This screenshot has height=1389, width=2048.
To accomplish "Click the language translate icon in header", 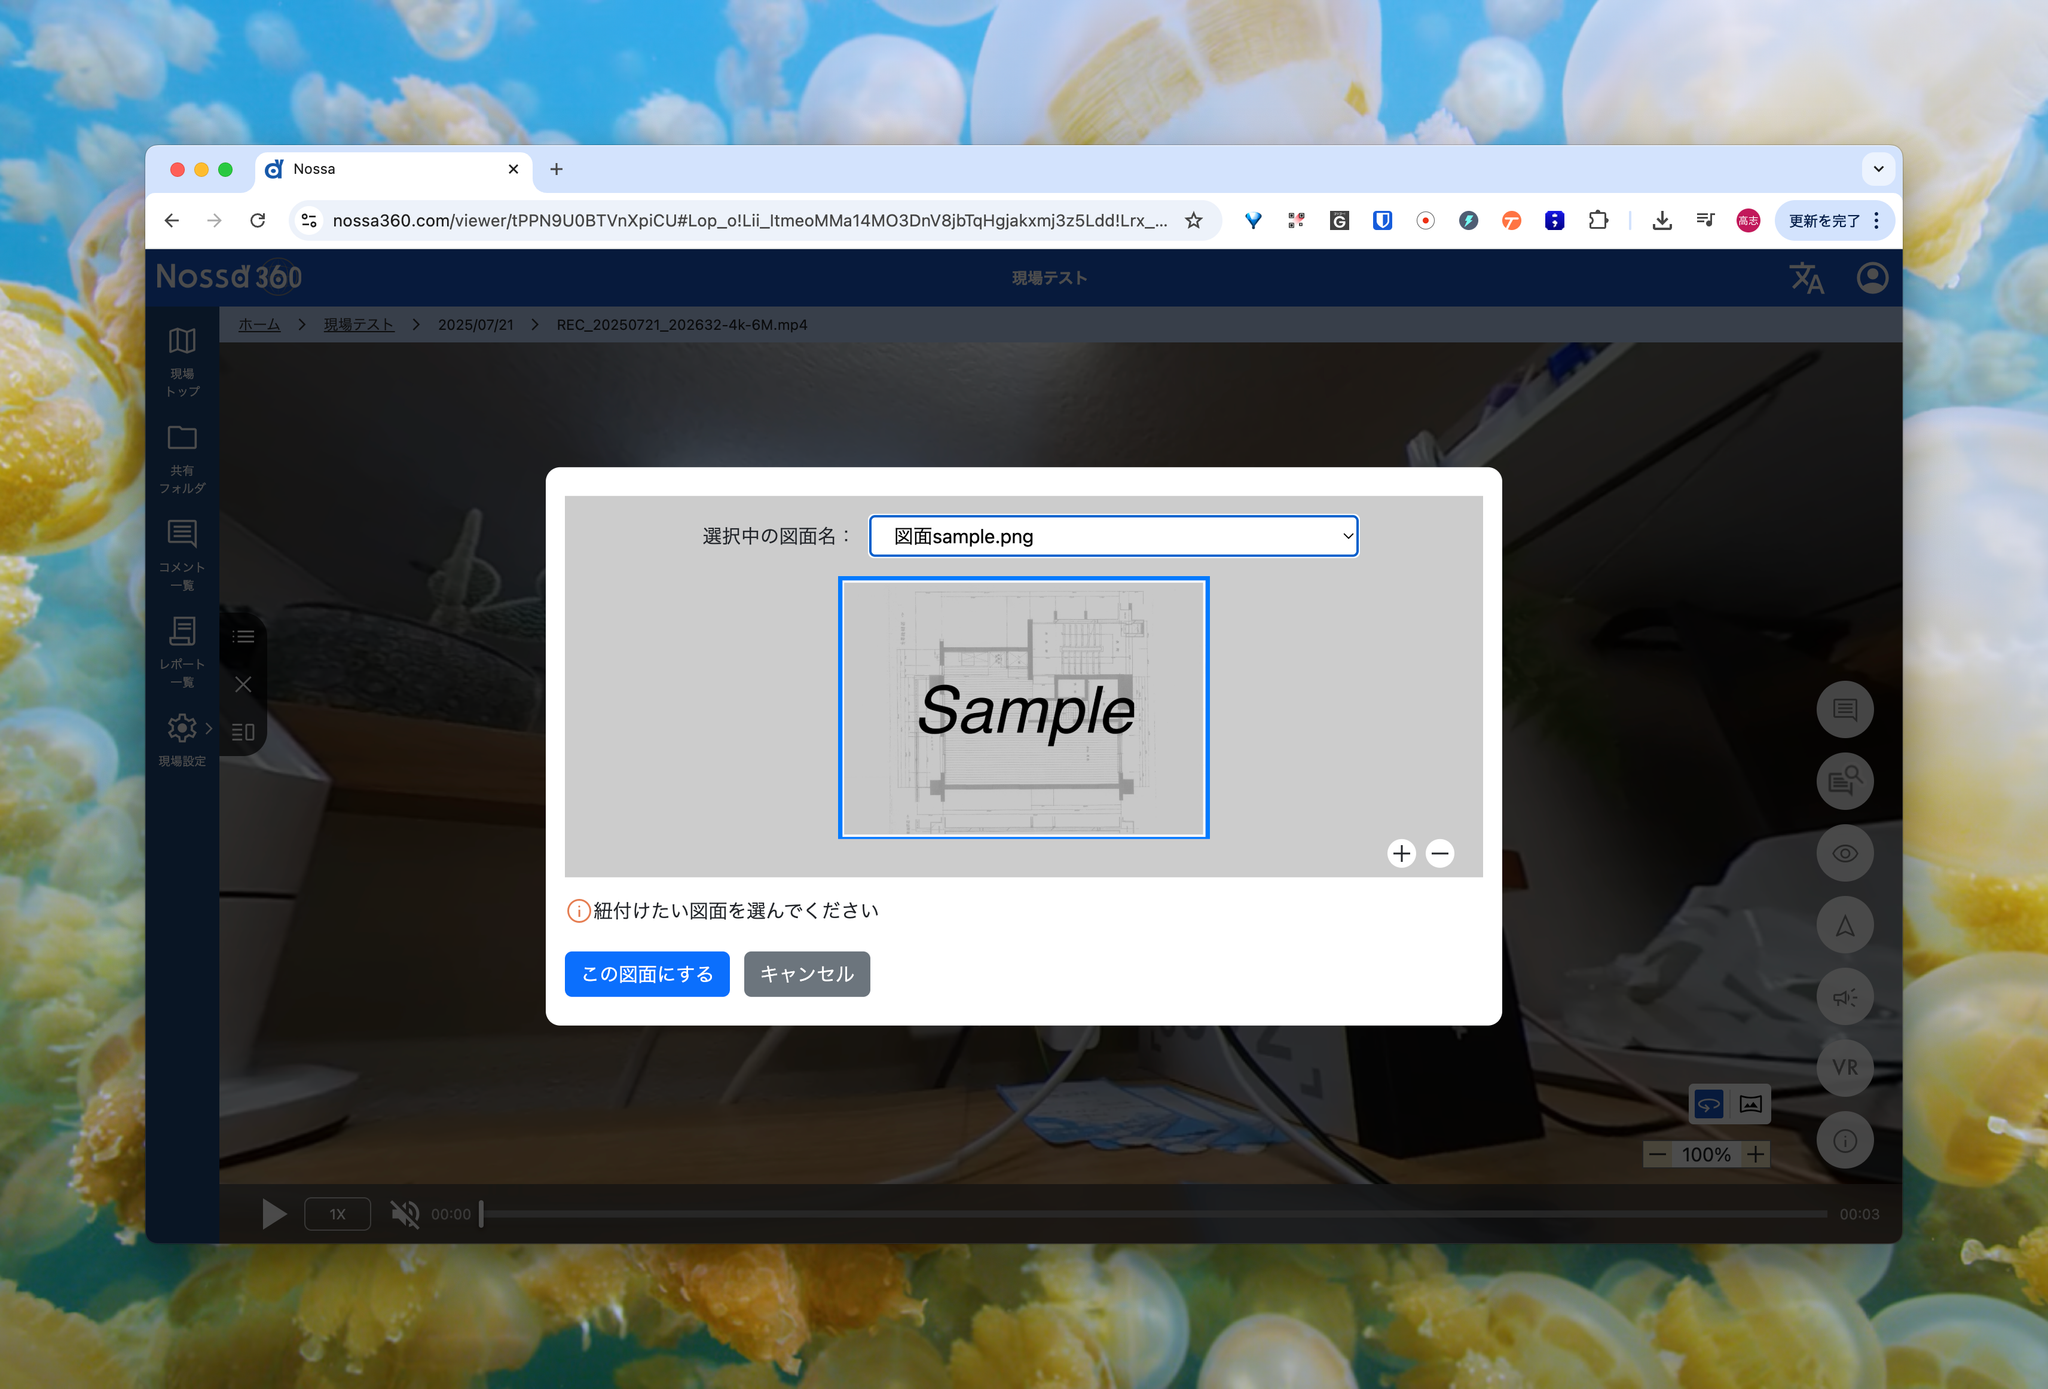I will point(1806,278).
